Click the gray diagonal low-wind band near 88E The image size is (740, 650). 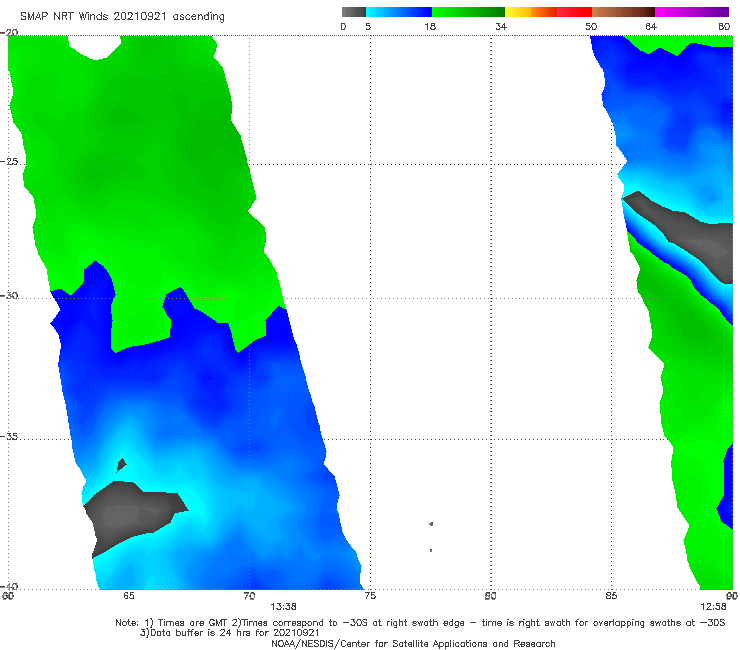pos(689,234)
